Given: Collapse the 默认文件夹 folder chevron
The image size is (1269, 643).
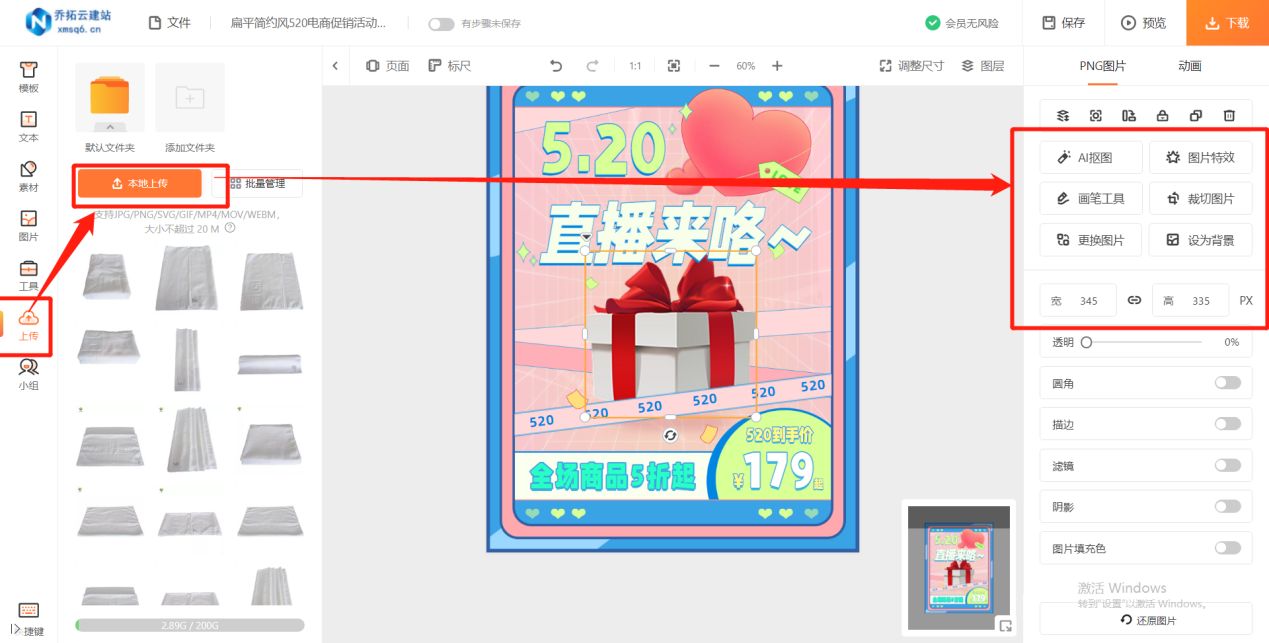Looking at the screenshot, I should (109, 128).
